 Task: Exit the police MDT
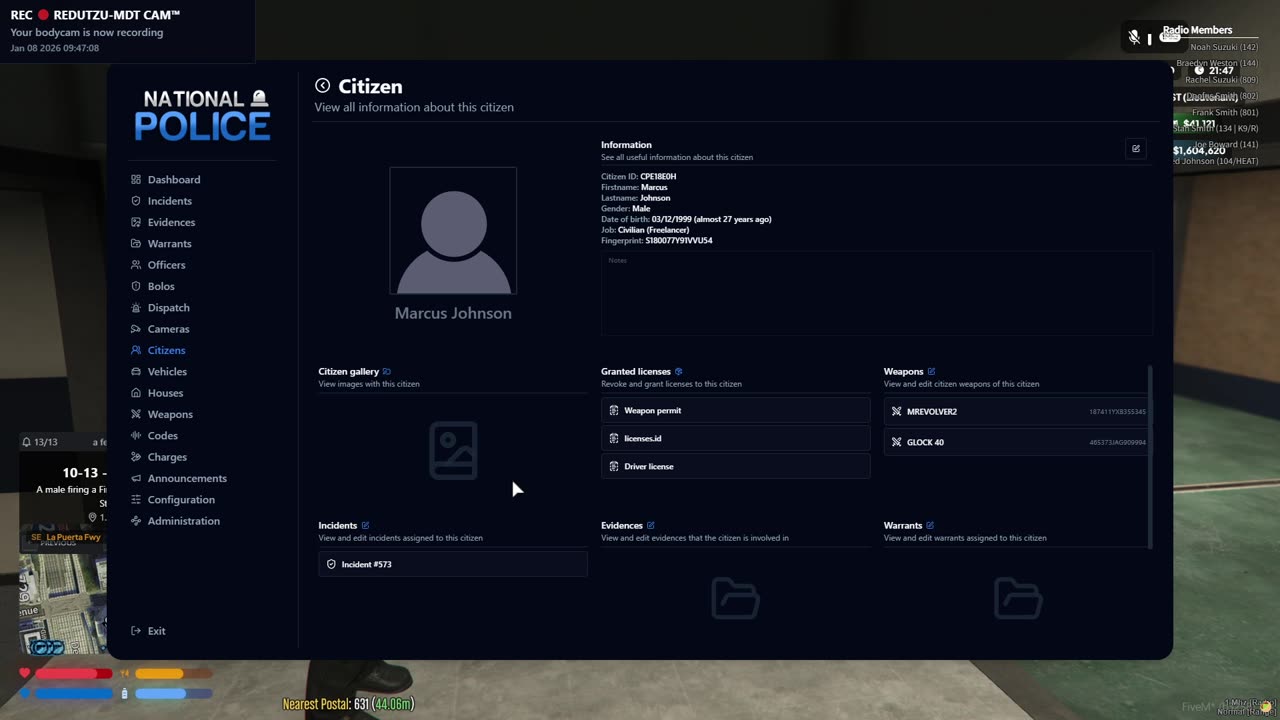pos(156,631)
